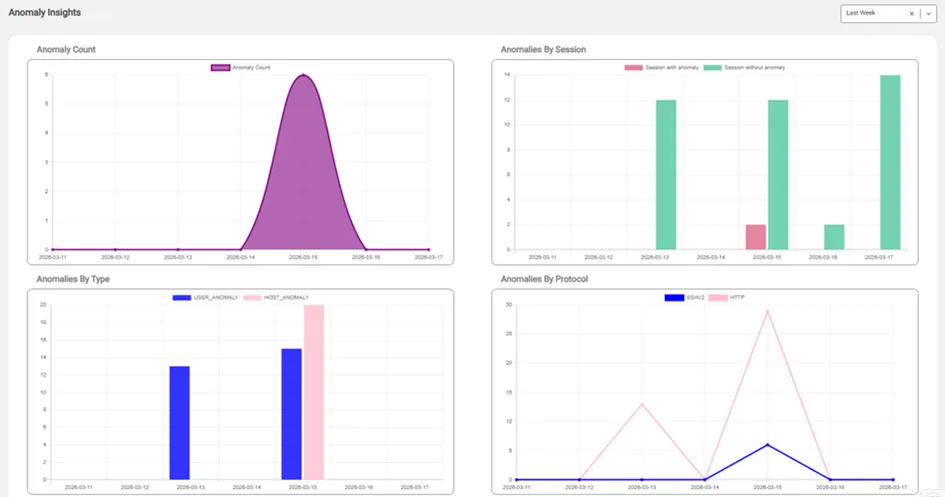Click the Anomaly Count chart title

coord(66,49)
